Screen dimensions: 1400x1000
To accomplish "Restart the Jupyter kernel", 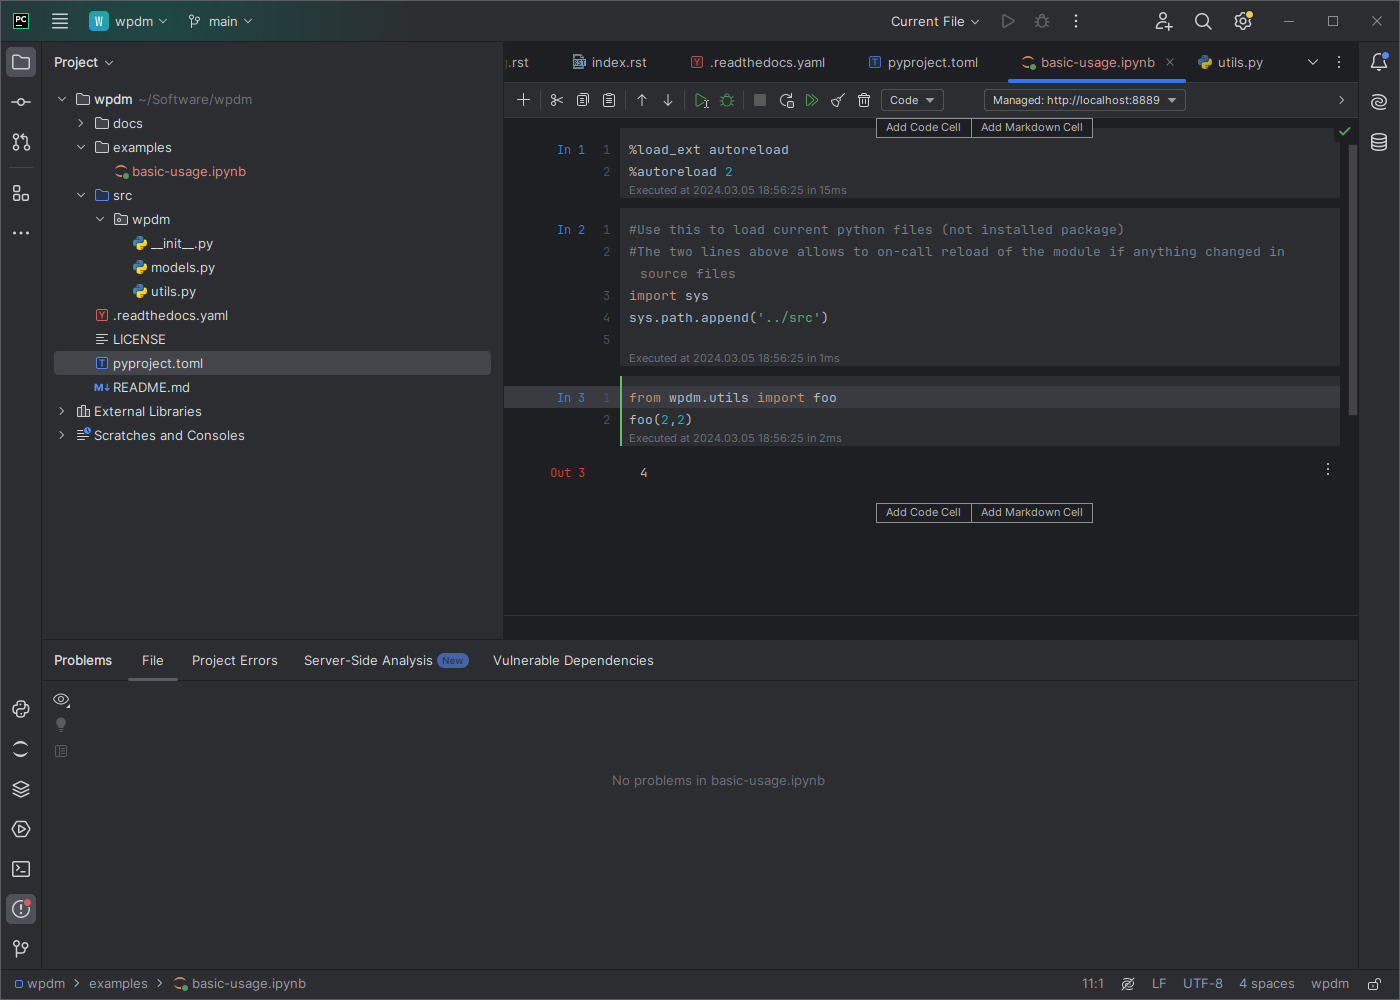I will tap(786, 100).
